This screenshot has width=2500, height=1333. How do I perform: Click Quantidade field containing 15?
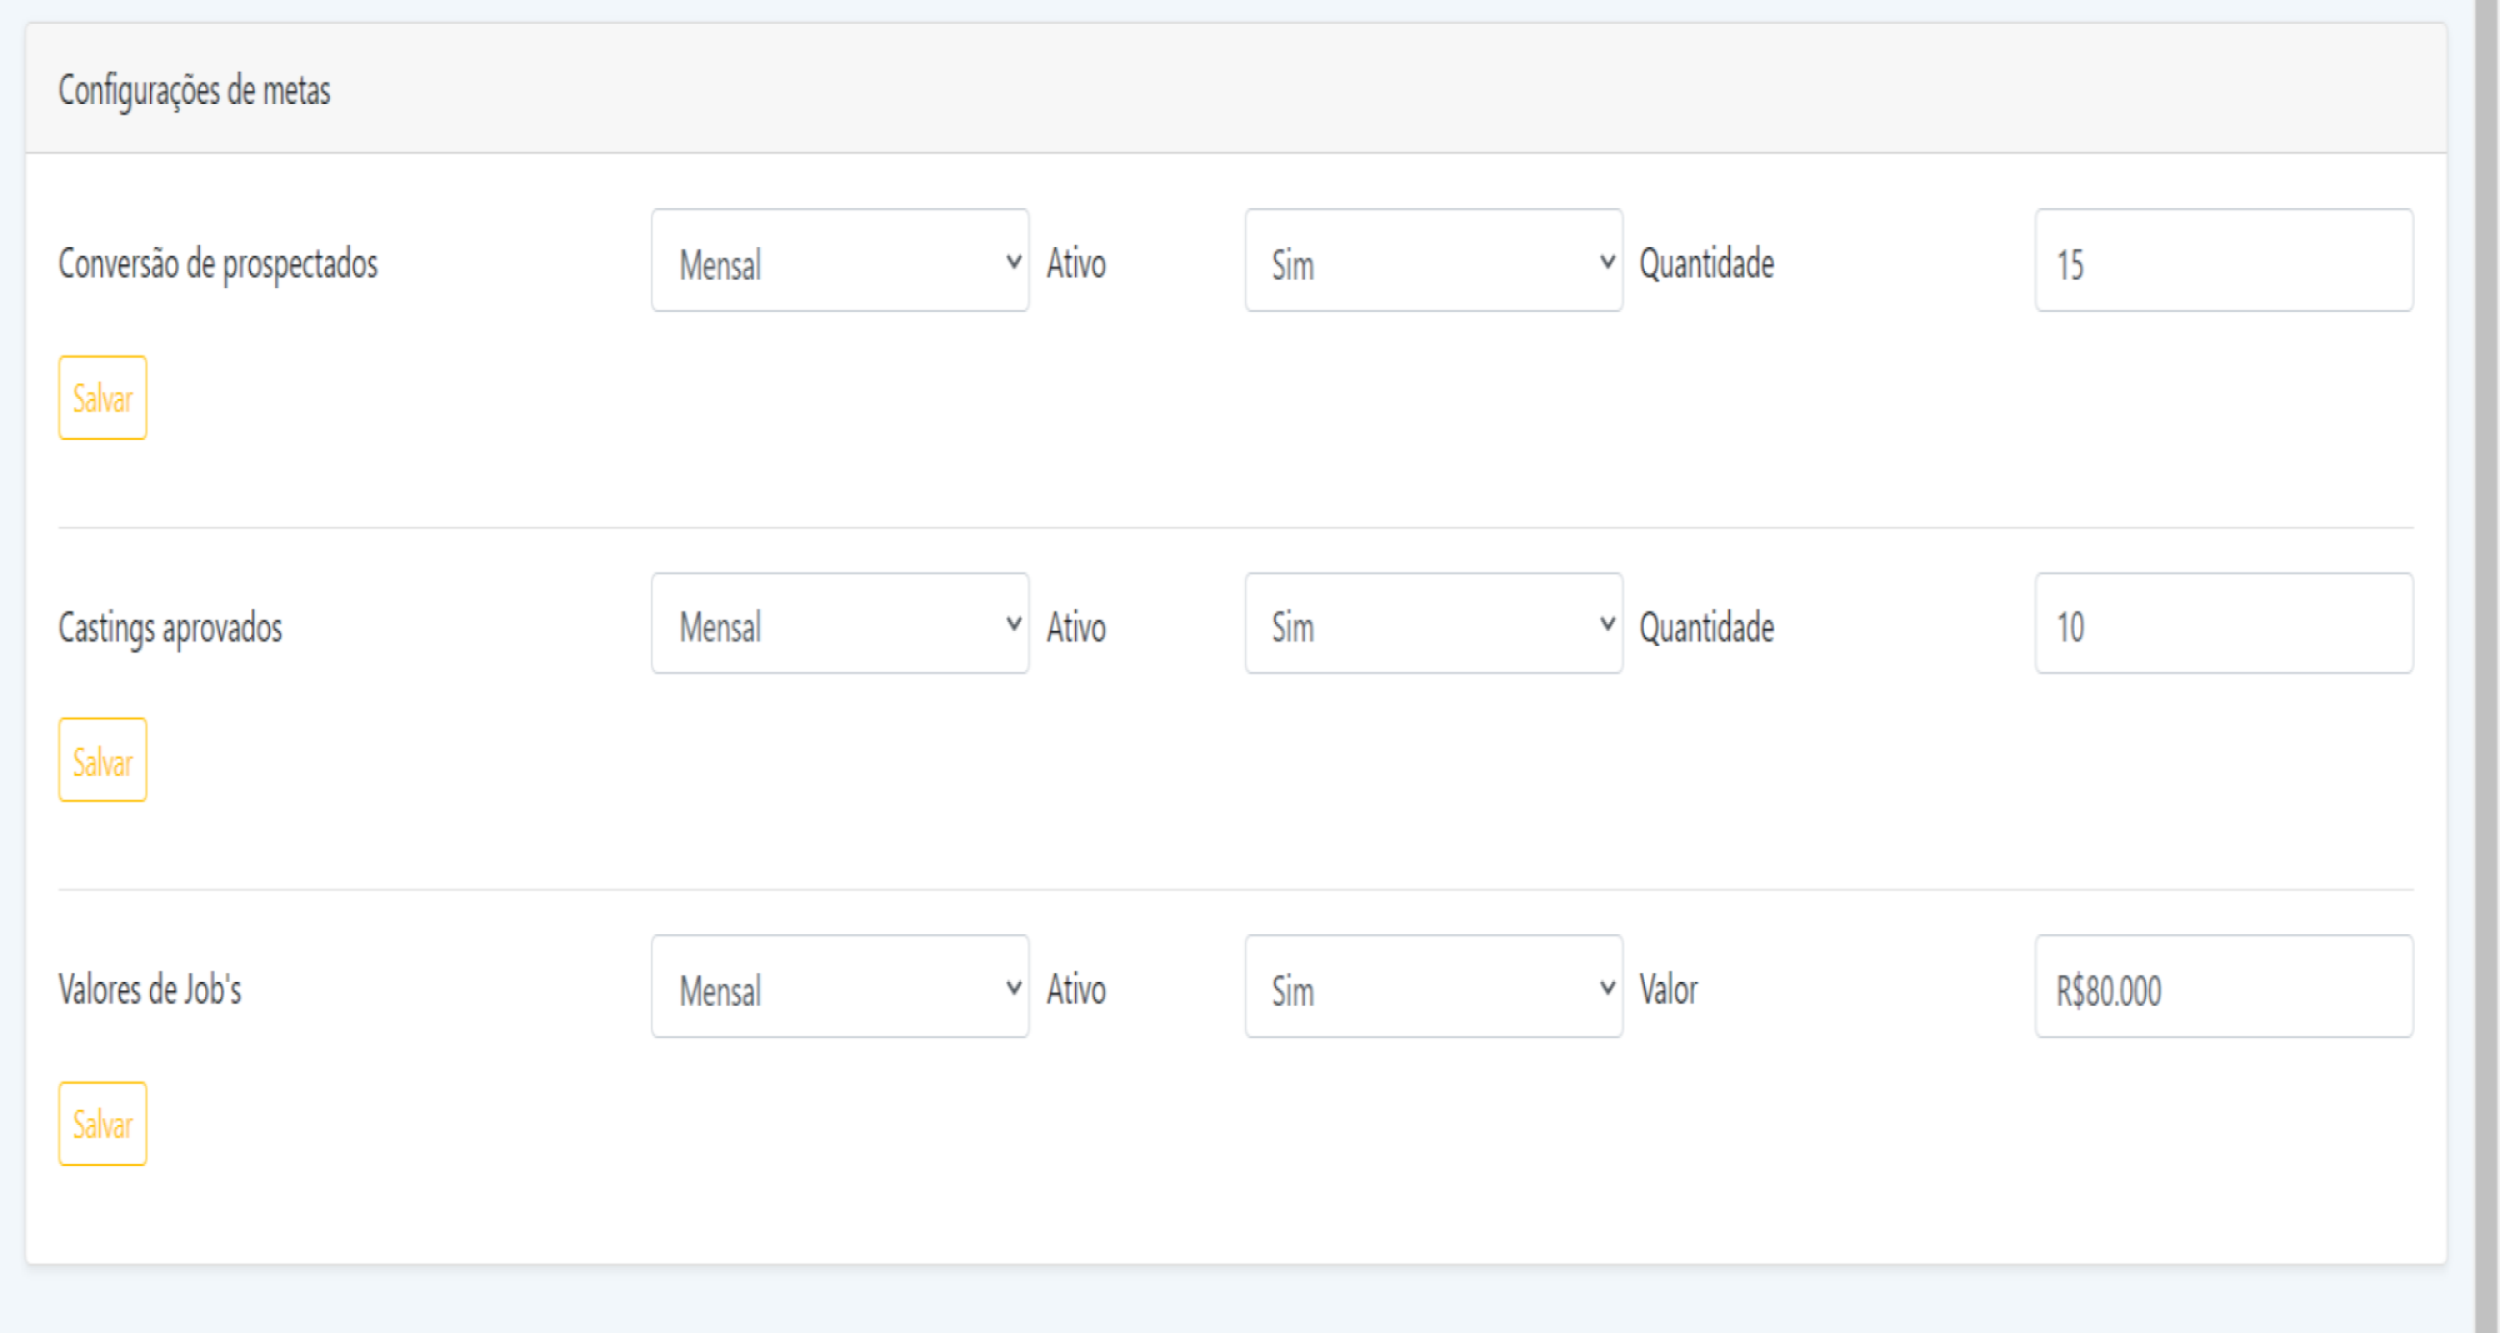2223,261
